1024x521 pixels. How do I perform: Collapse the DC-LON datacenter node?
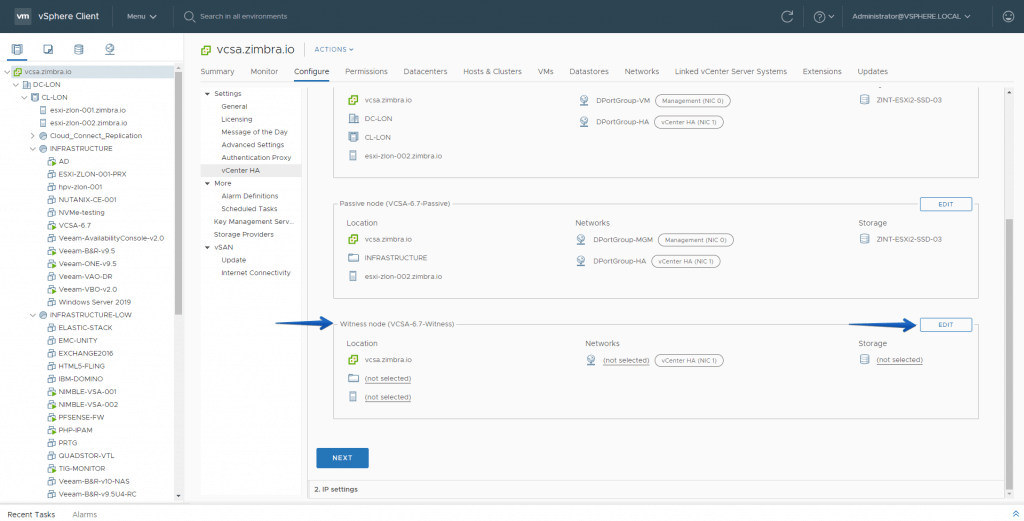16,85
